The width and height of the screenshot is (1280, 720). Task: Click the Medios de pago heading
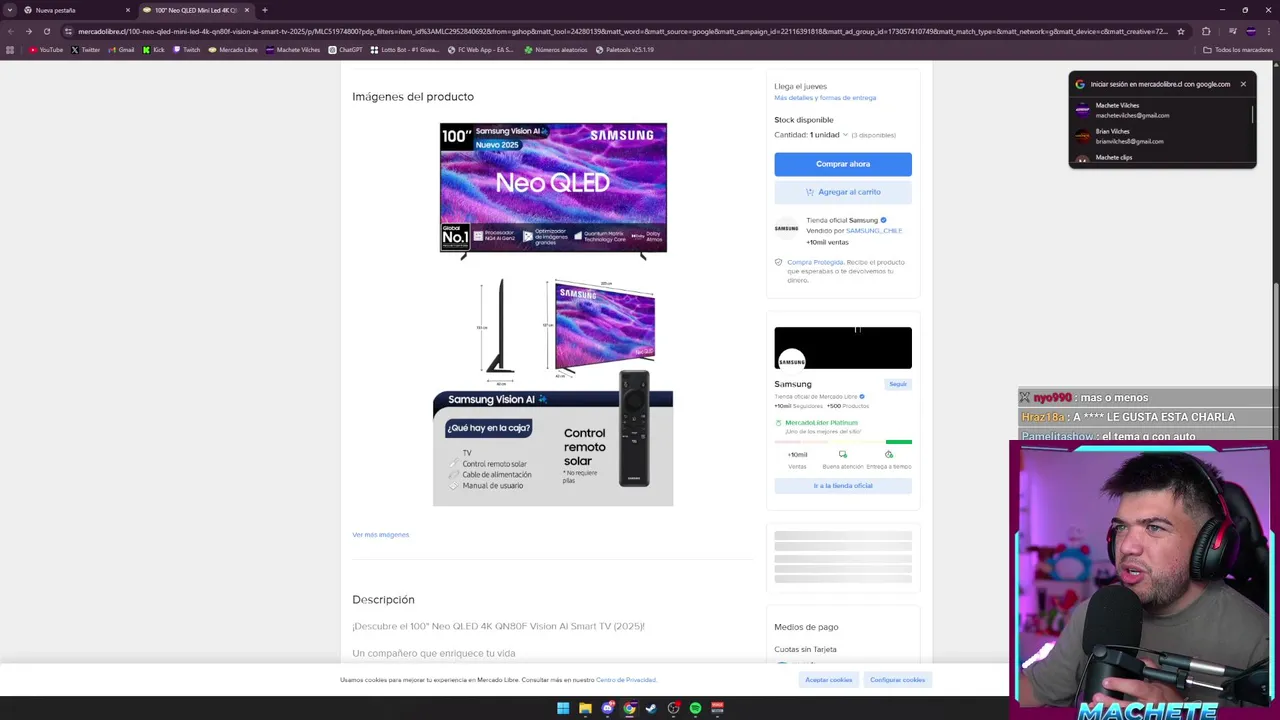pyautogui.click(x=806, y=627)
